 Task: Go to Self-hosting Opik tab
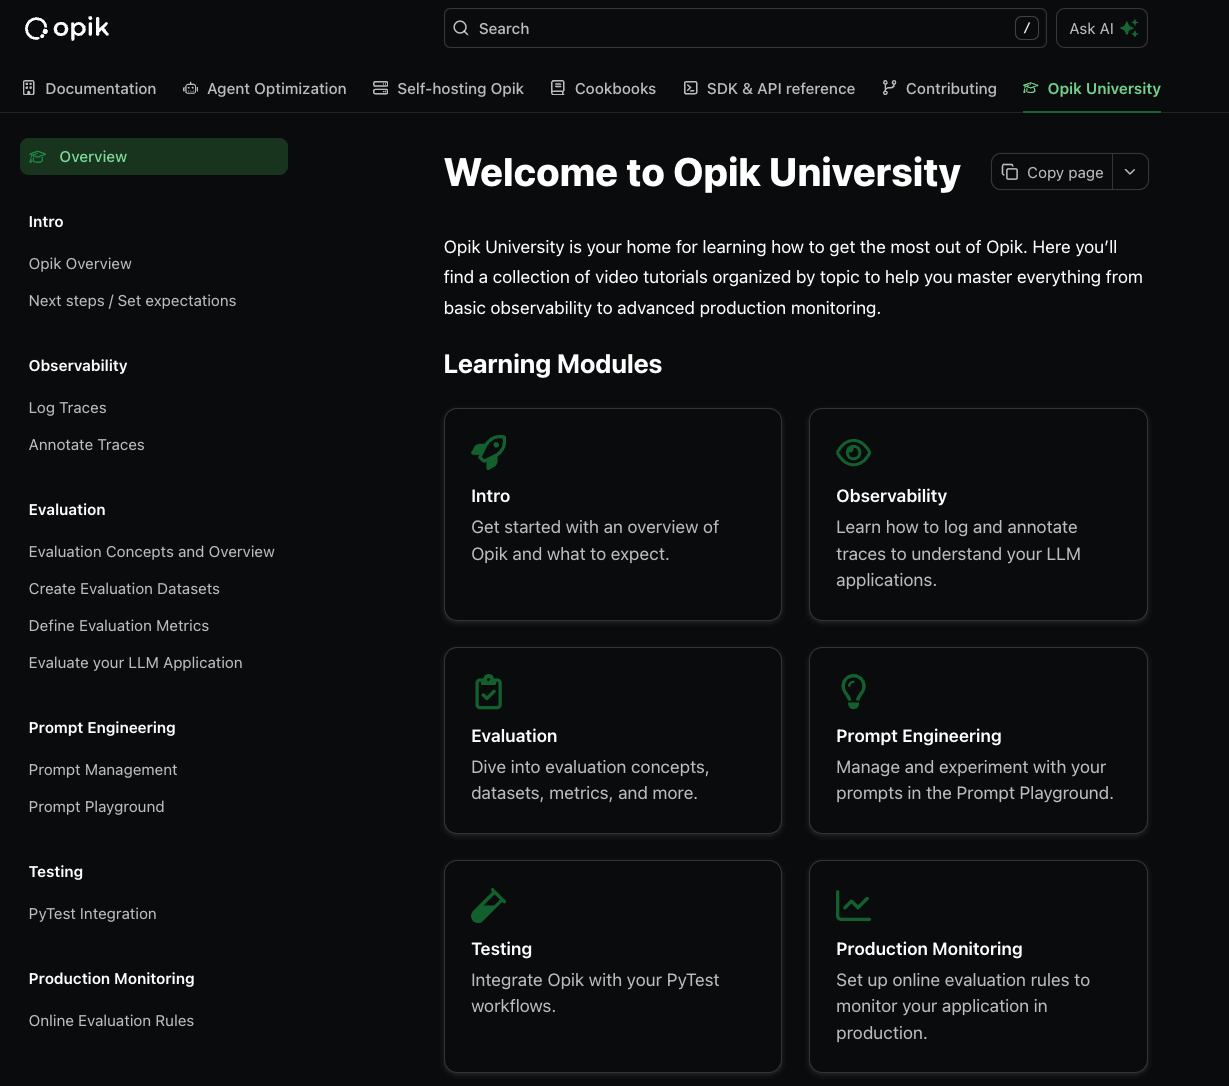click(448, 88)
